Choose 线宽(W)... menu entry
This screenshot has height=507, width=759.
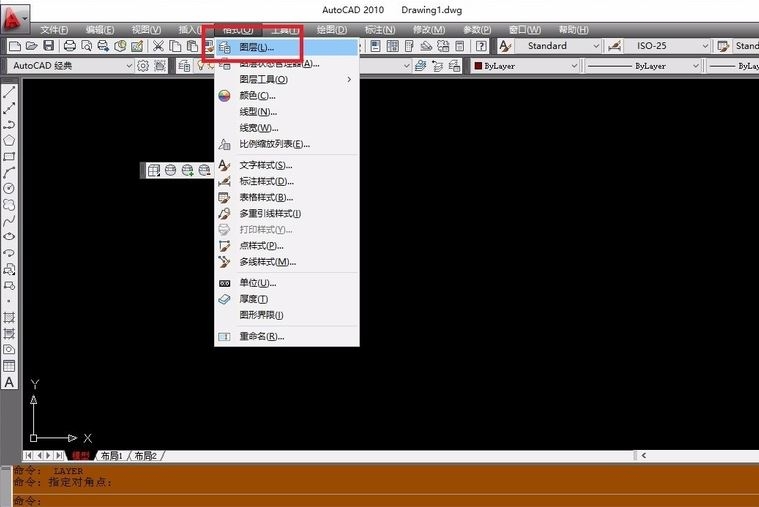tap(287, 128)
